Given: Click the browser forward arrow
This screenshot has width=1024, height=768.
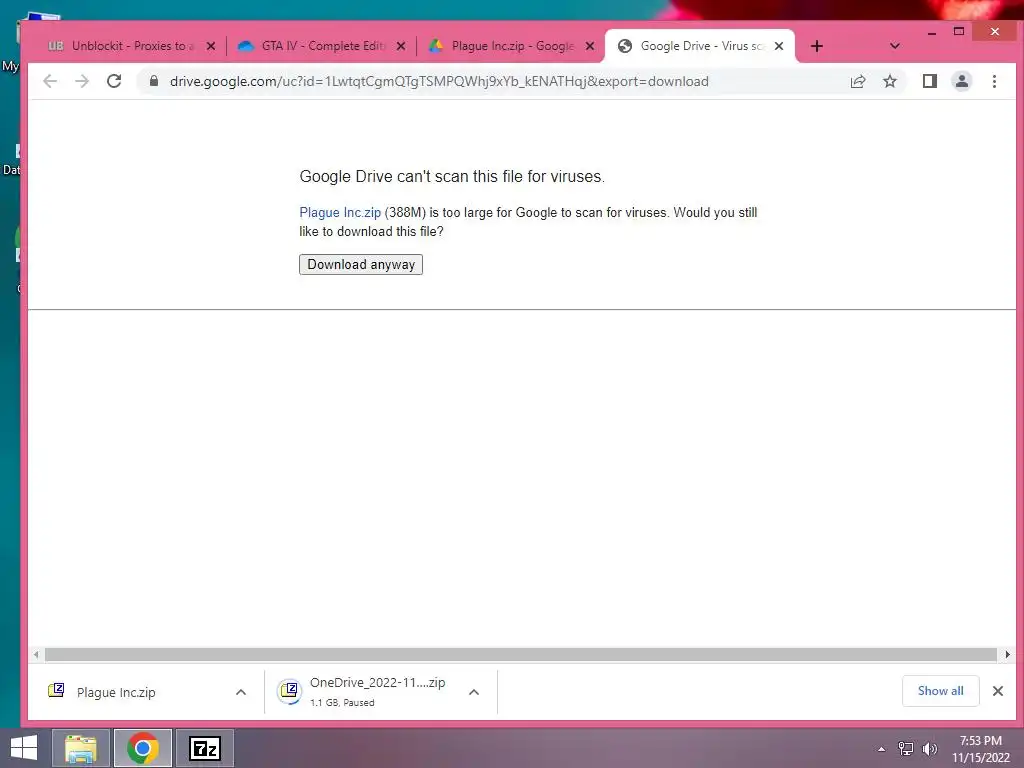Looking at the screenshot, I should pyautogui.click(x=82, y=81).
